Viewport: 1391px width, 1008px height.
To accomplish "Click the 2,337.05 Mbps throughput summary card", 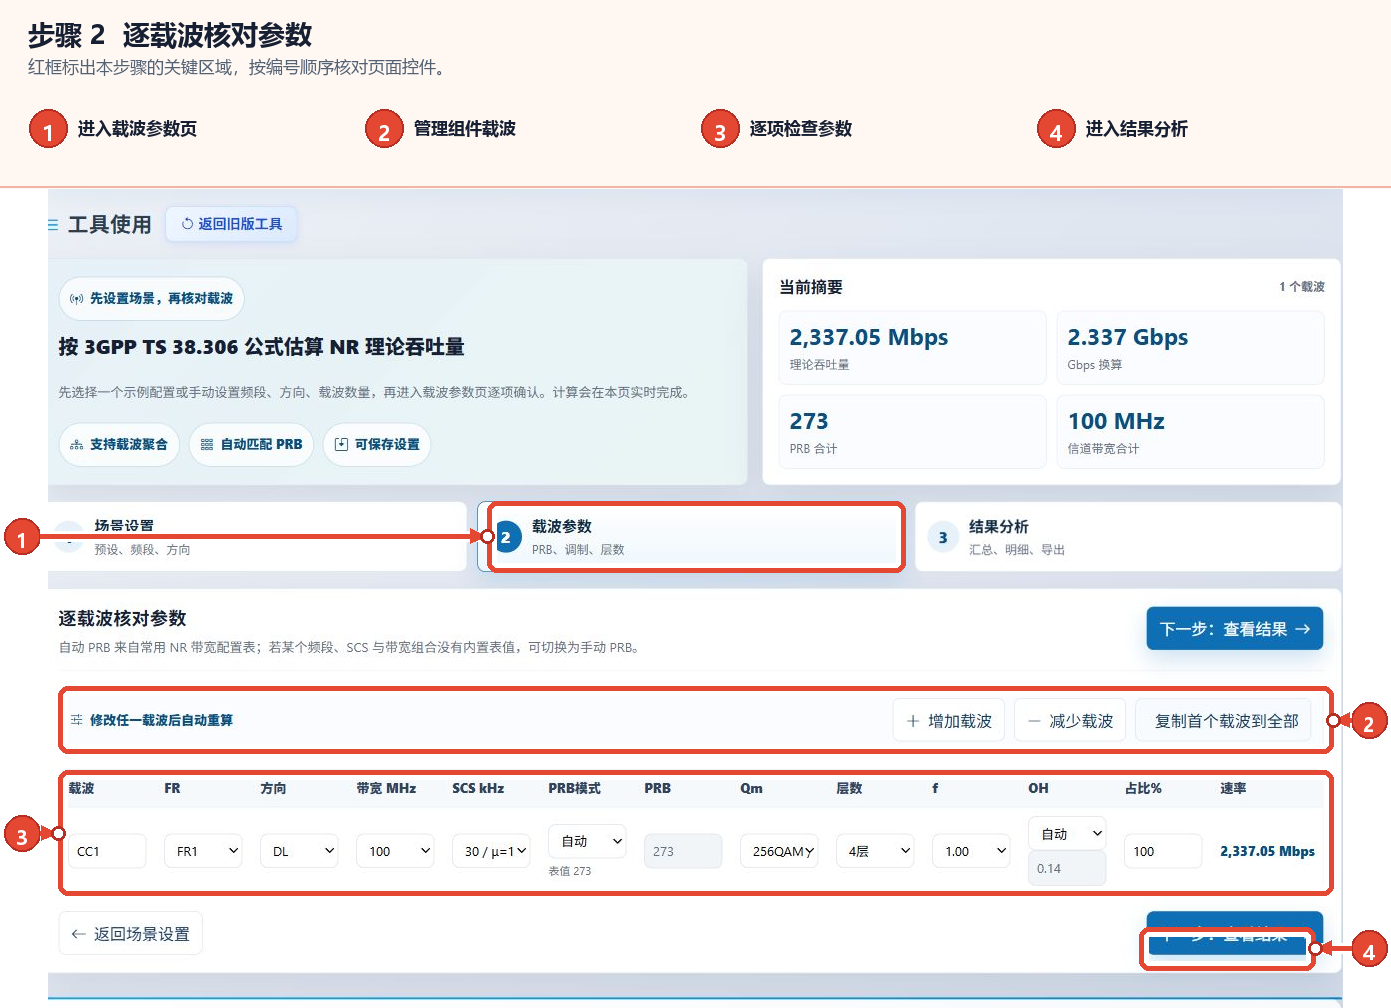I will click(x=912, y=347).
